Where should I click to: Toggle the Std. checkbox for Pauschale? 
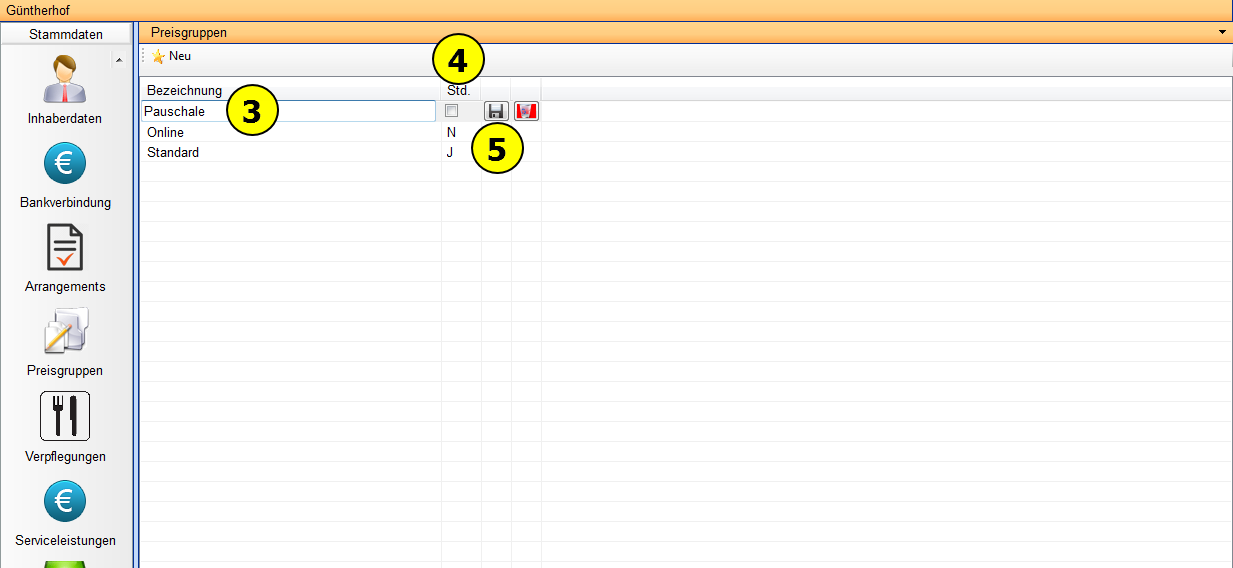point(451,111)
